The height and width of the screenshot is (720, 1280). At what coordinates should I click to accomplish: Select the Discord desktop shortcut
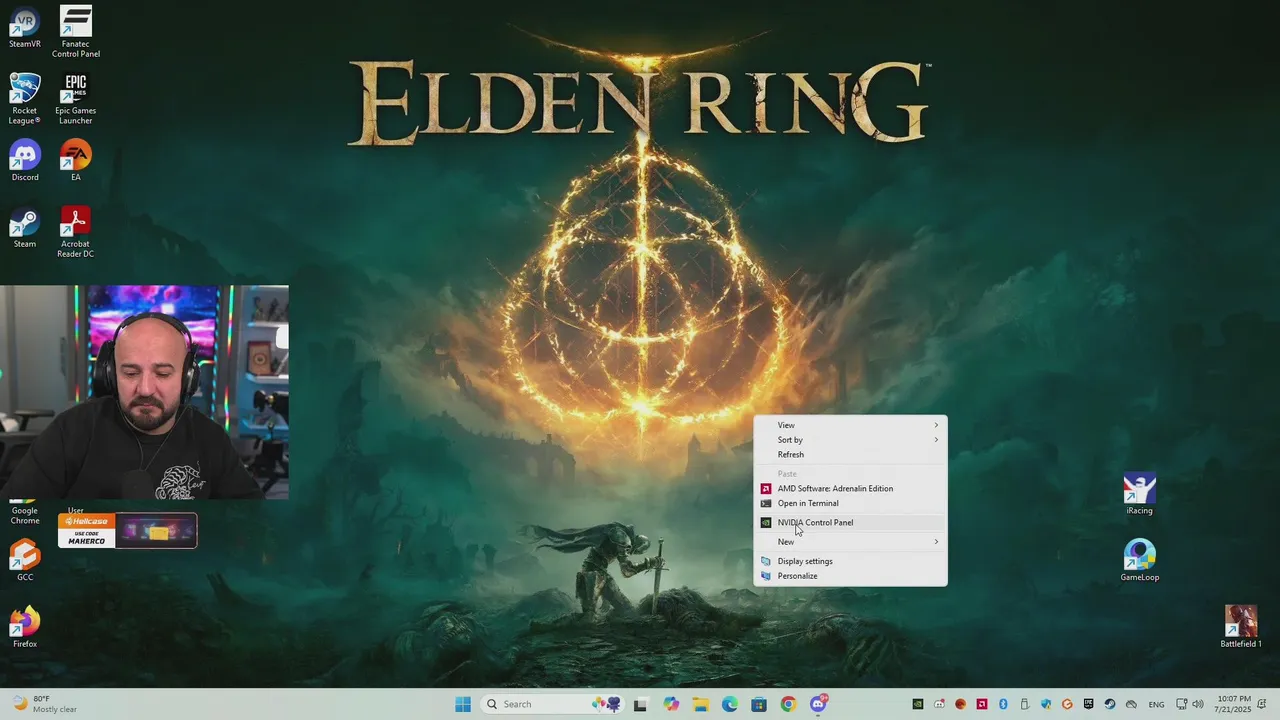(25, 160)
